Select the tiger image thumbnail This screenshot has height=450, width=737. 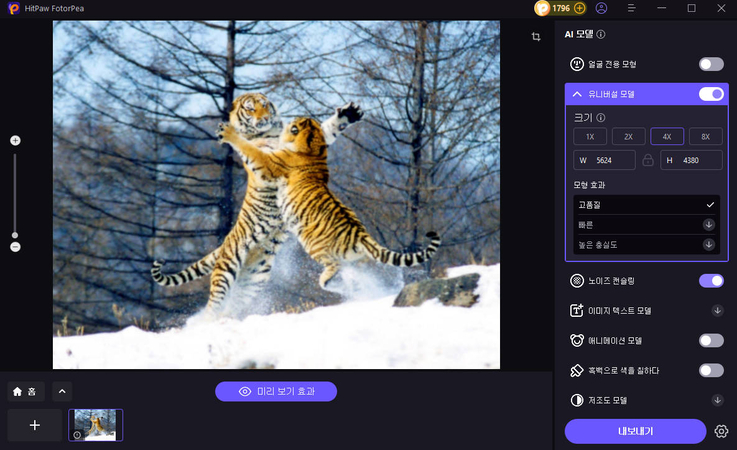pos(96,425)
